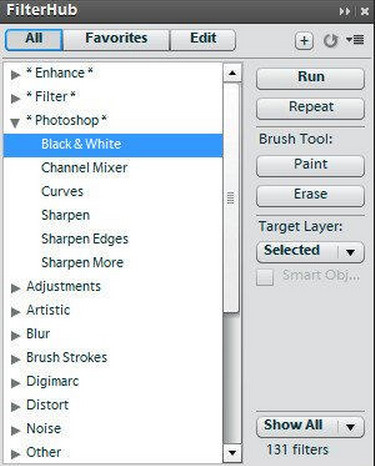
Task: Open the panel flyout menu icon
Action: pos(355,40)
